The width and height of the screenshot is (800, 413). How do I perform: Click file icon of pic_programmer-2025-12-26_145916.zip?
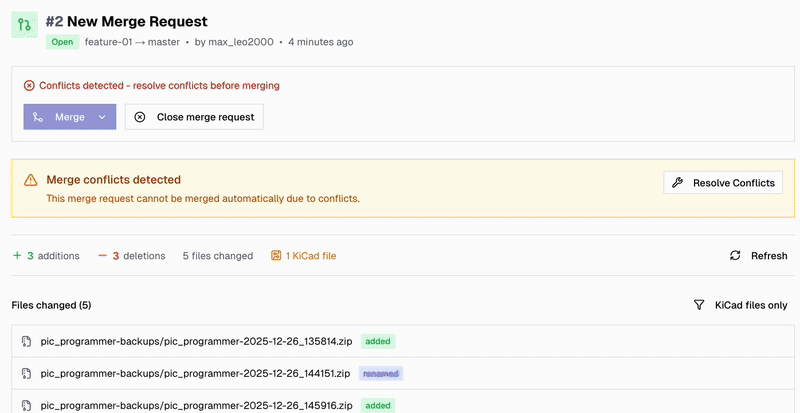[x=27, y=406]
